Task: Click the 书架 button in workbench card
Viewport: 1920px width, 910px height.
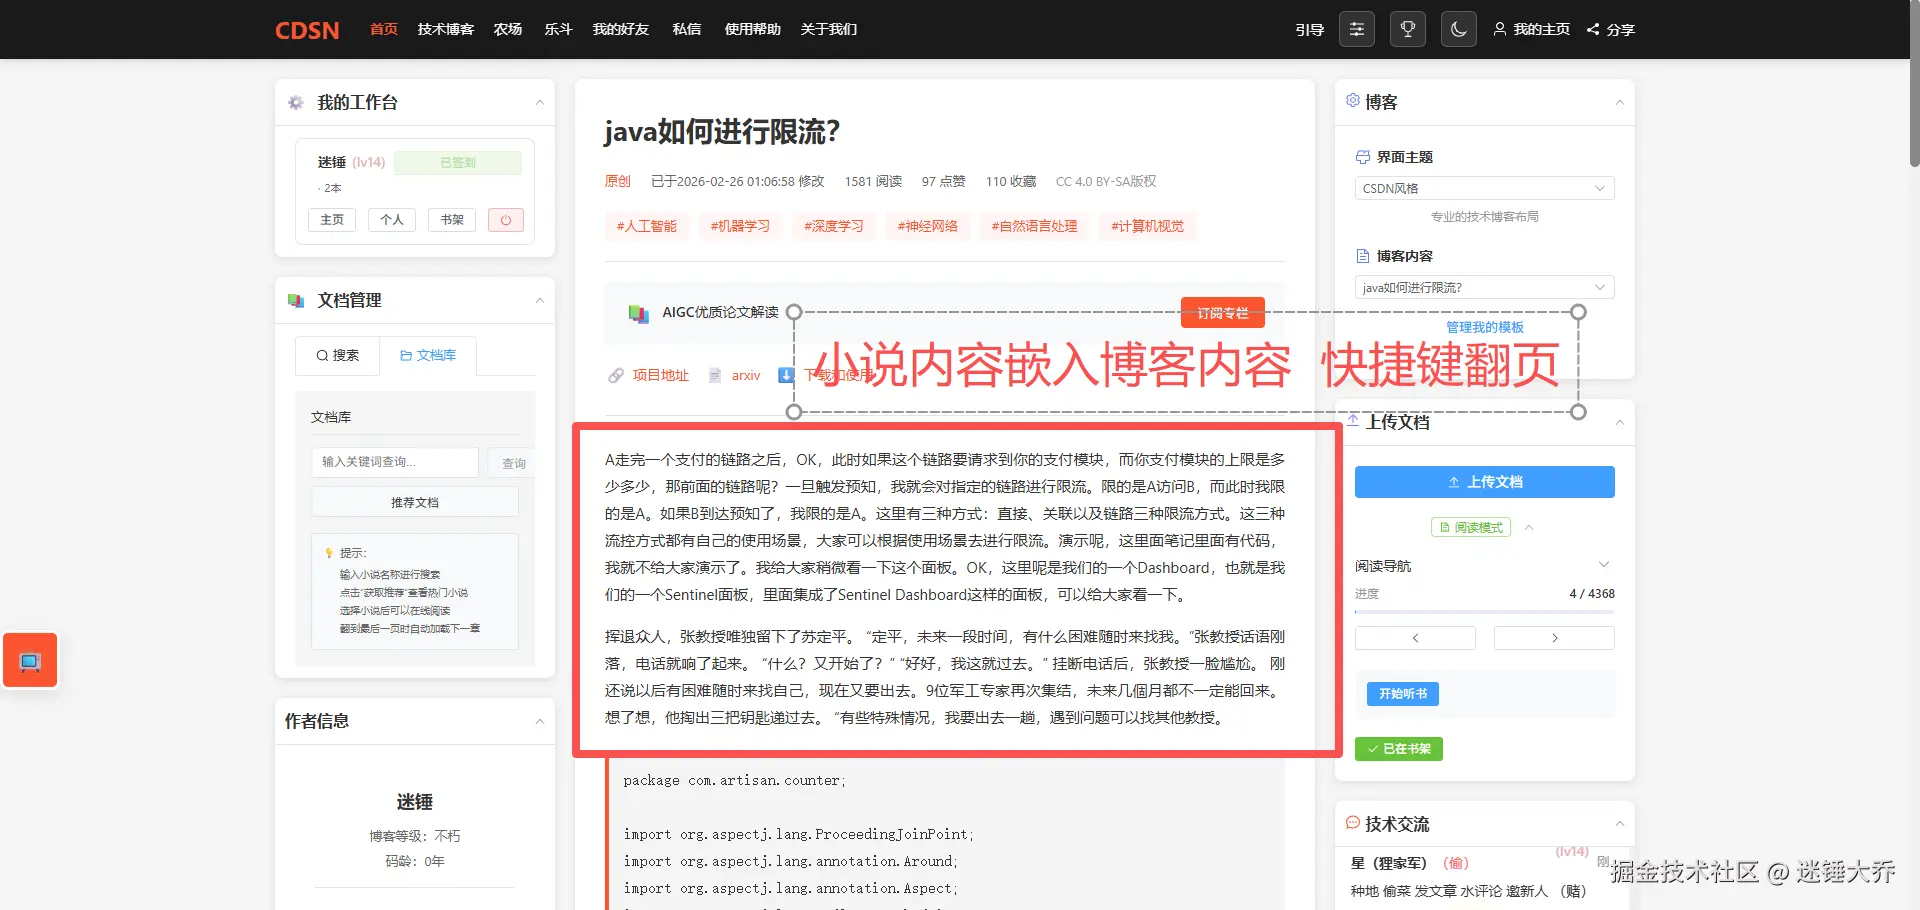Action: pyautogui.click(x=452, y=220)
